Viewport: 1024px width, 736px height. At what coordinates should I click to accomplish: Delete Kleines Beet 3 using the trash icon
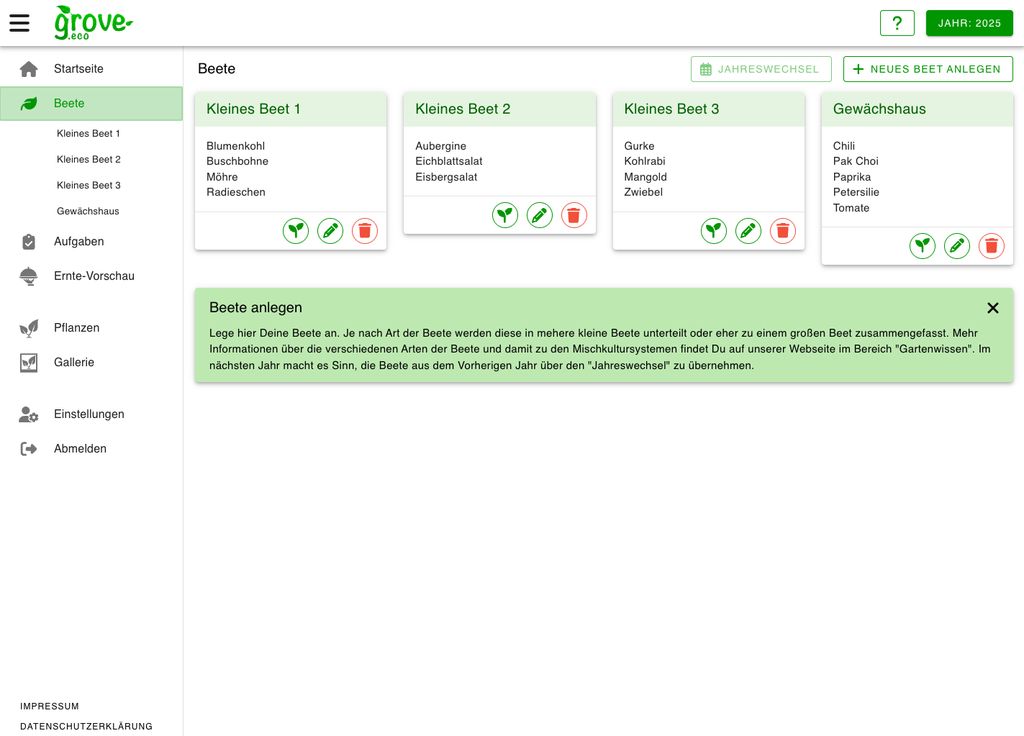point(782,230)
